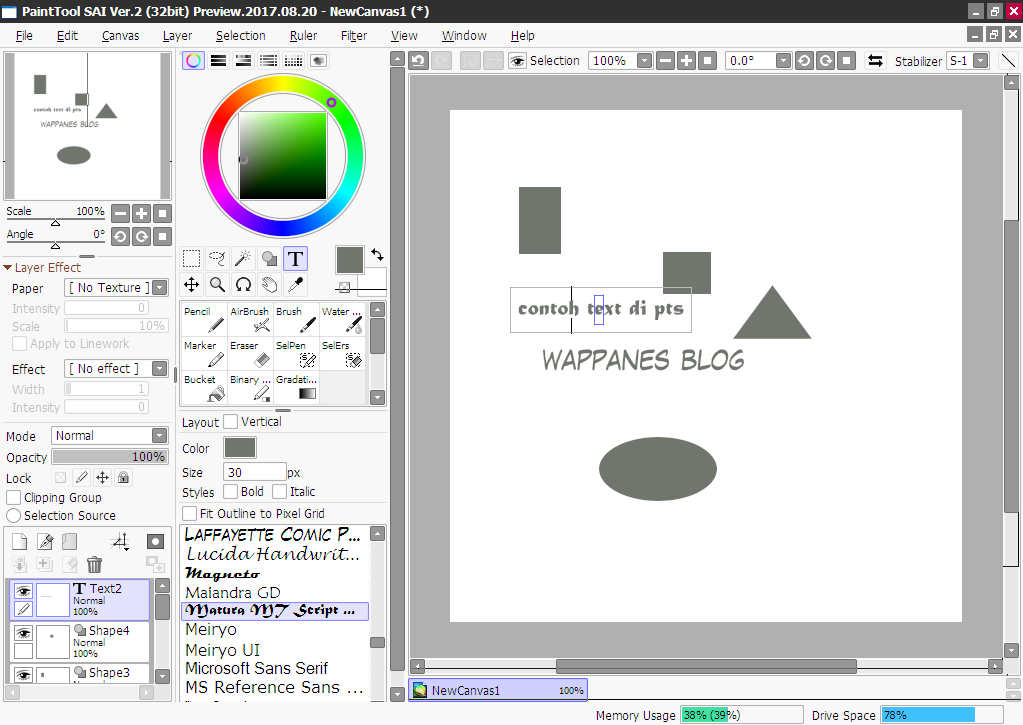
Task: Select the SelPen tool
Action: pos(295,354)
